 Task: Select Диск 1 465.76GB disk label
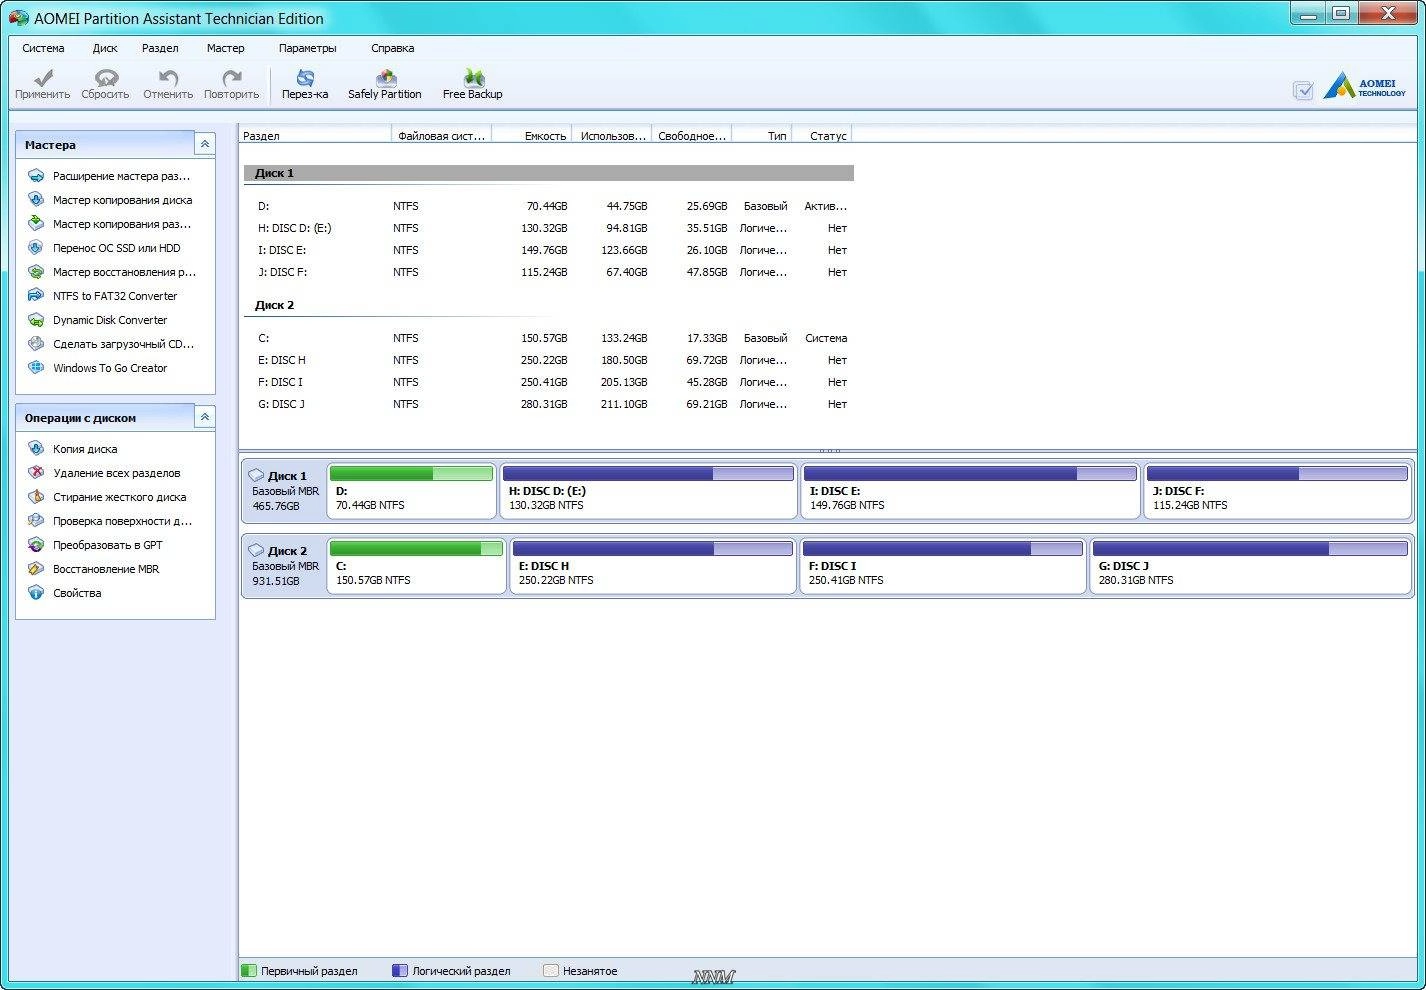(285, 490)
